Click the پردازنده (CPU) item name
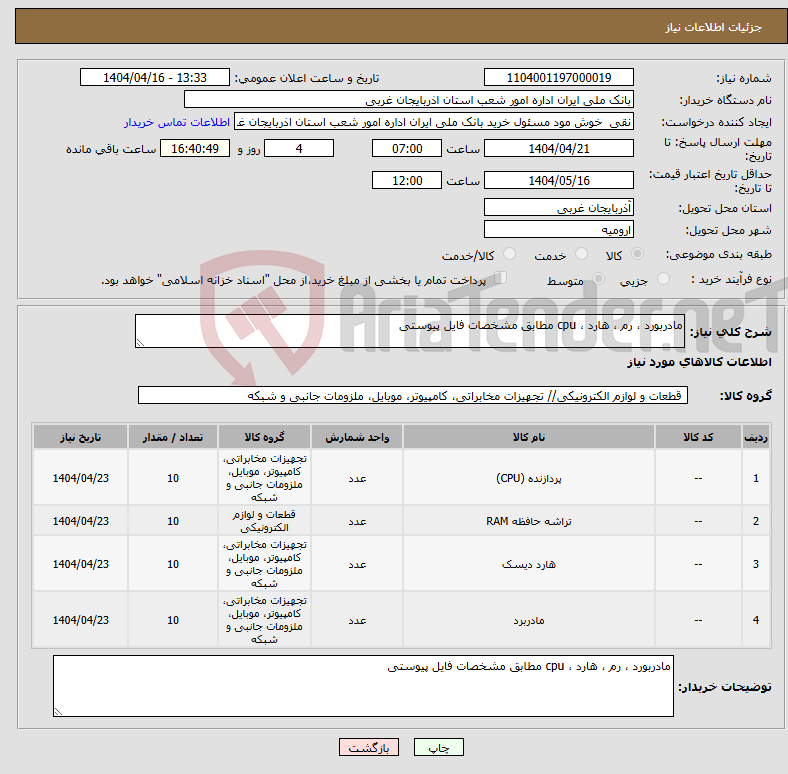This screenshot has width=788, height=774. pyautogui.click(x=529, y=478)
